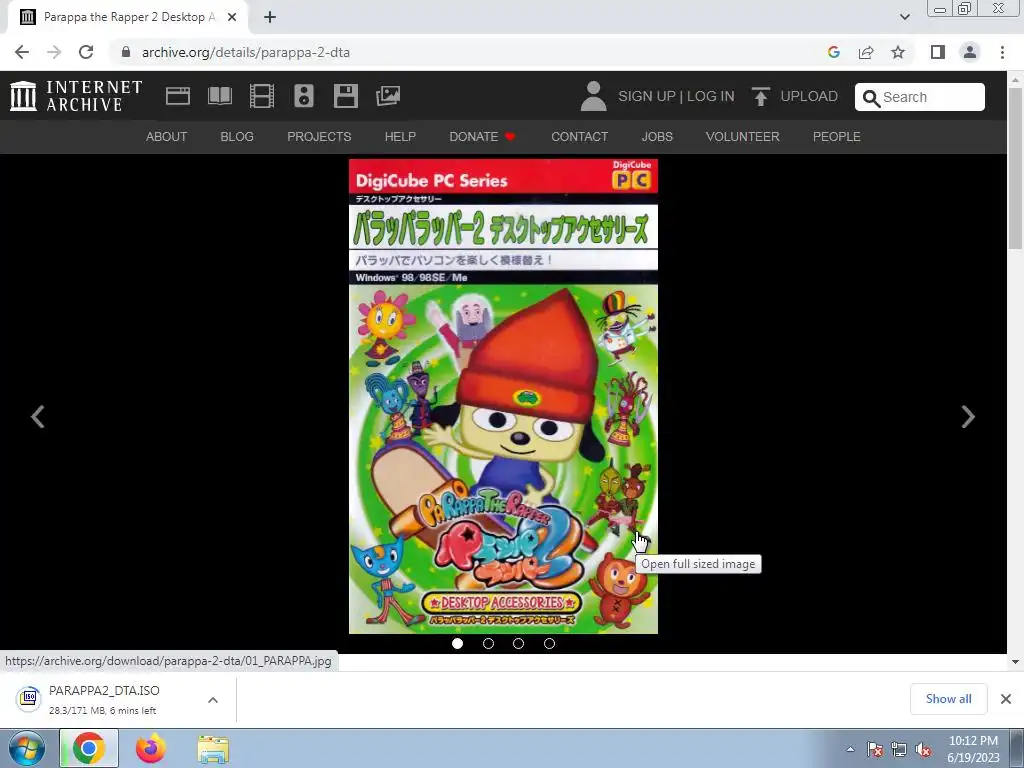Viewport: 1024px width, 768px height.
Task: Open the Audio speaker icon
Action: coord(304,96)
